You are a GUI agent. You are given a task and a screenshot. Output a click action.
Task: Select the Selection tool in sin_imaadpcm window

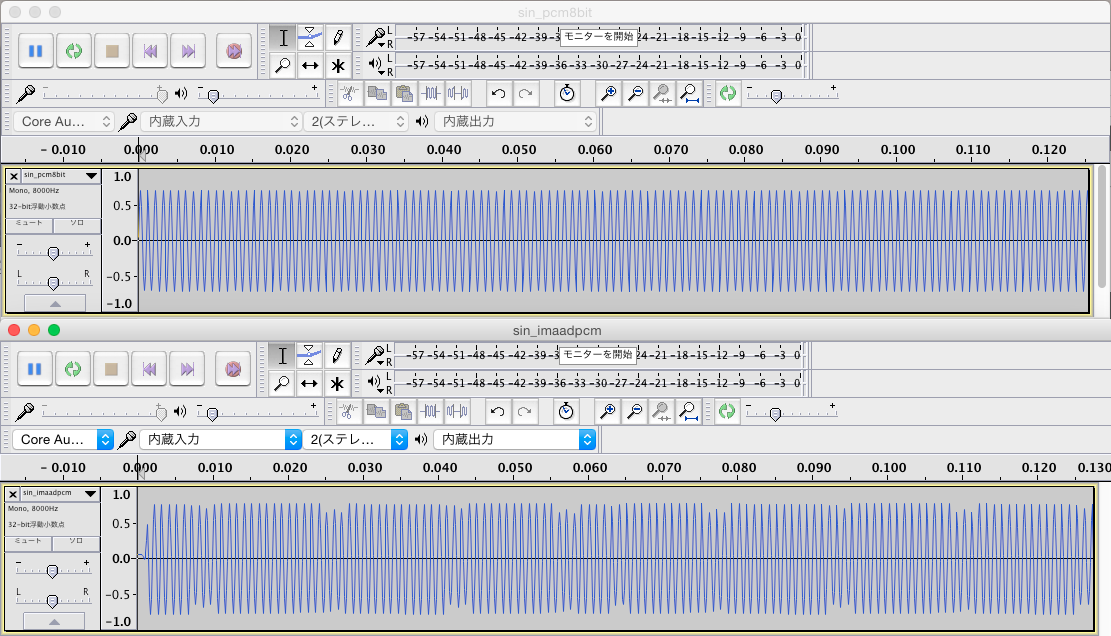tap(282, 356)
